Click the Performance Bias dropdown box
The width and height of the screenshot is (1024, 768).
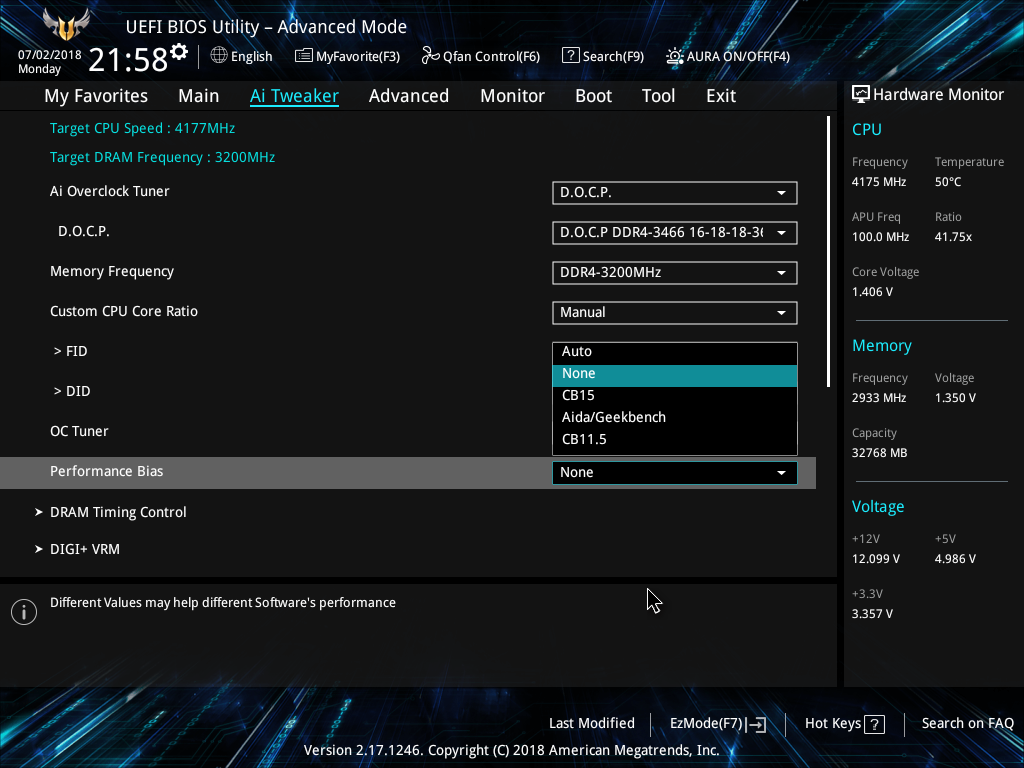pyautogui.click(x=675, y=473)
